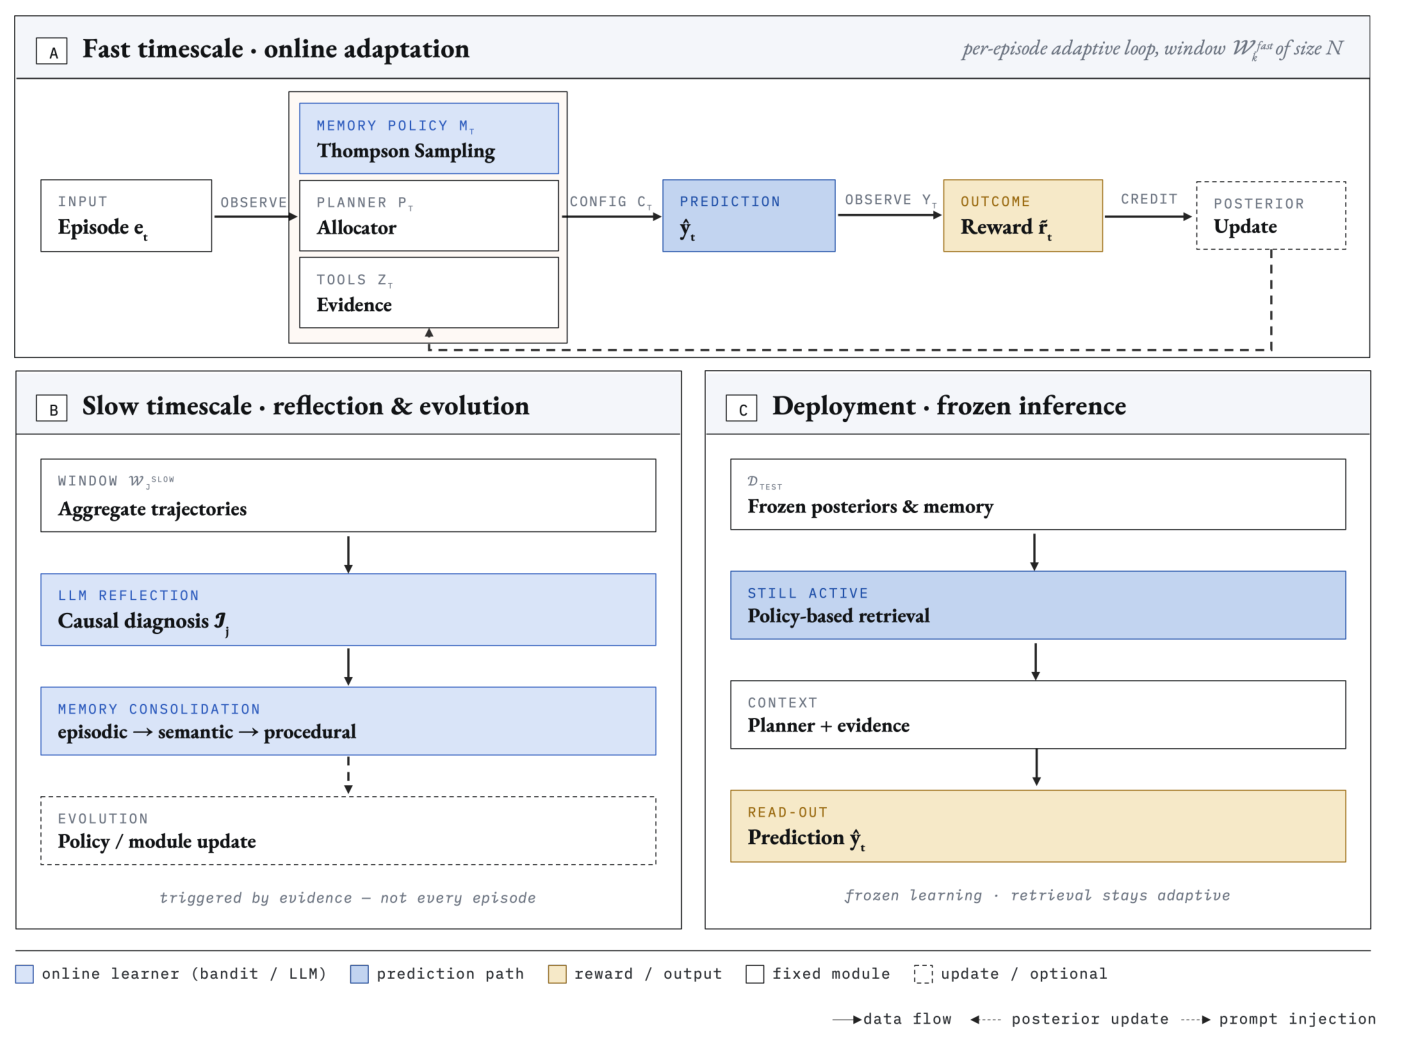
Task: Click the OBSERVE label after Episode box
Action: 254,203
